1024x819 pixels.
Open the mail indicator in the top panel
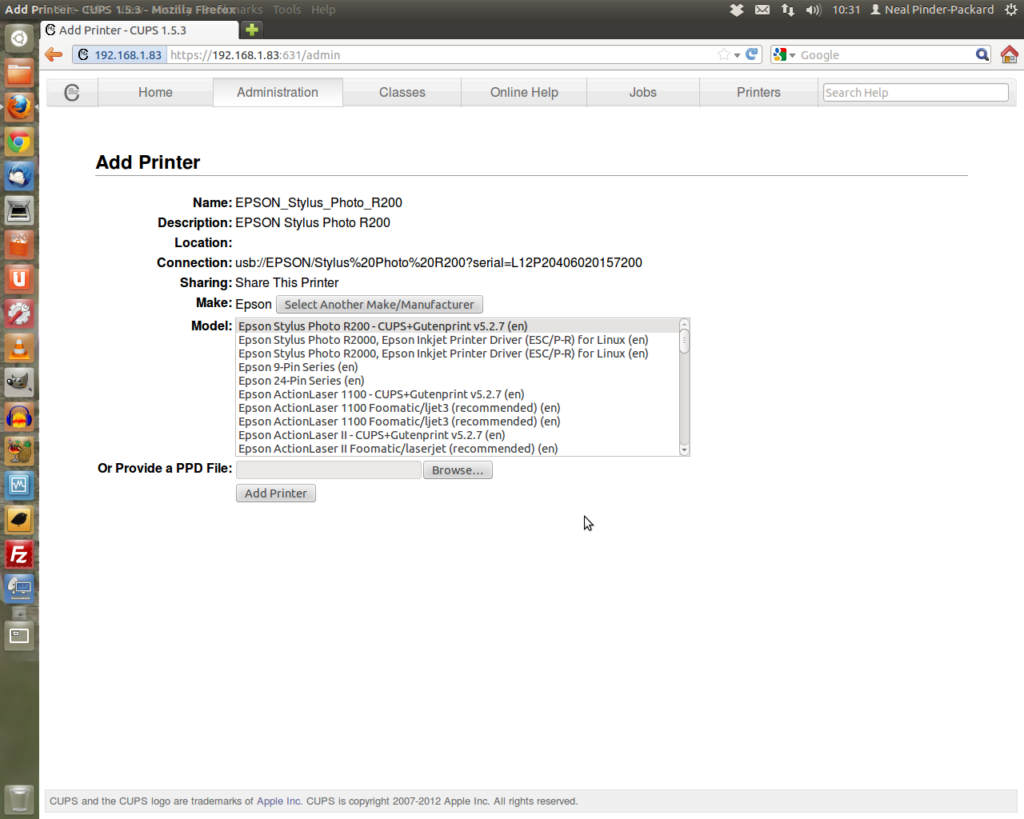tap(762, 10)
